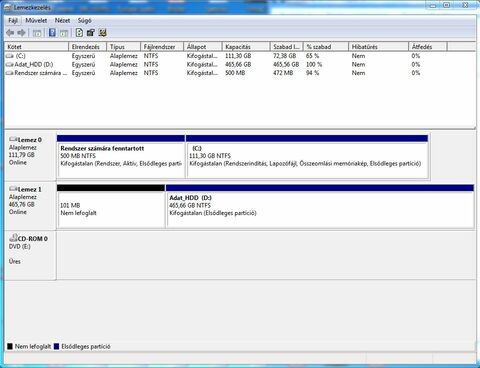Click the Refresh toolbar icon
The height and width of the screenshot is (368, 480).
point(79,33)
